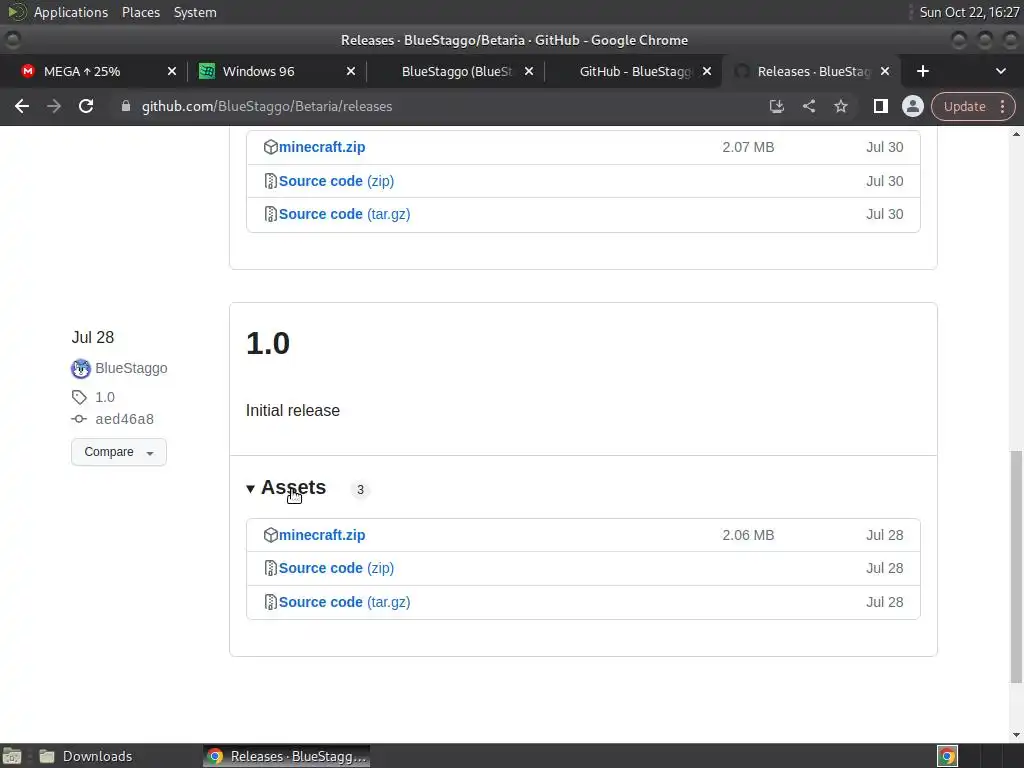This screenshot has height=768, width=1024.
Task: Download Source code (zip) from Jul 30
Action: [x=336, y=181]
